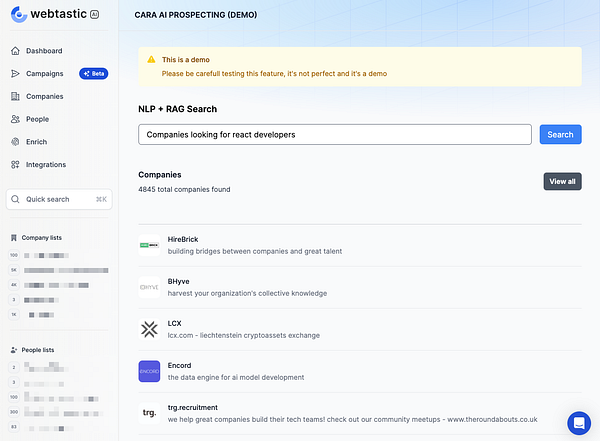This screenshot has height=441, width=600.
Task: Go to the Integrations page
Action: pos(46,165)
